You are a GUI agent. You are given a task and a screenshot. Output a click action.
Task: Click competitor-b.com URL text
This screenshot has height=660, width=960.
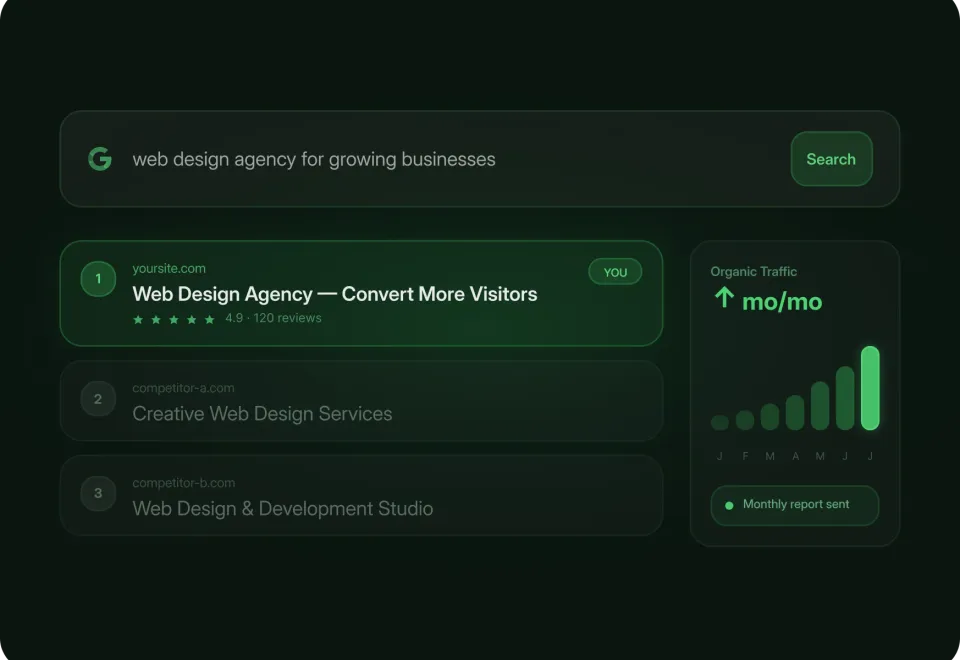(x=184, y=482)
